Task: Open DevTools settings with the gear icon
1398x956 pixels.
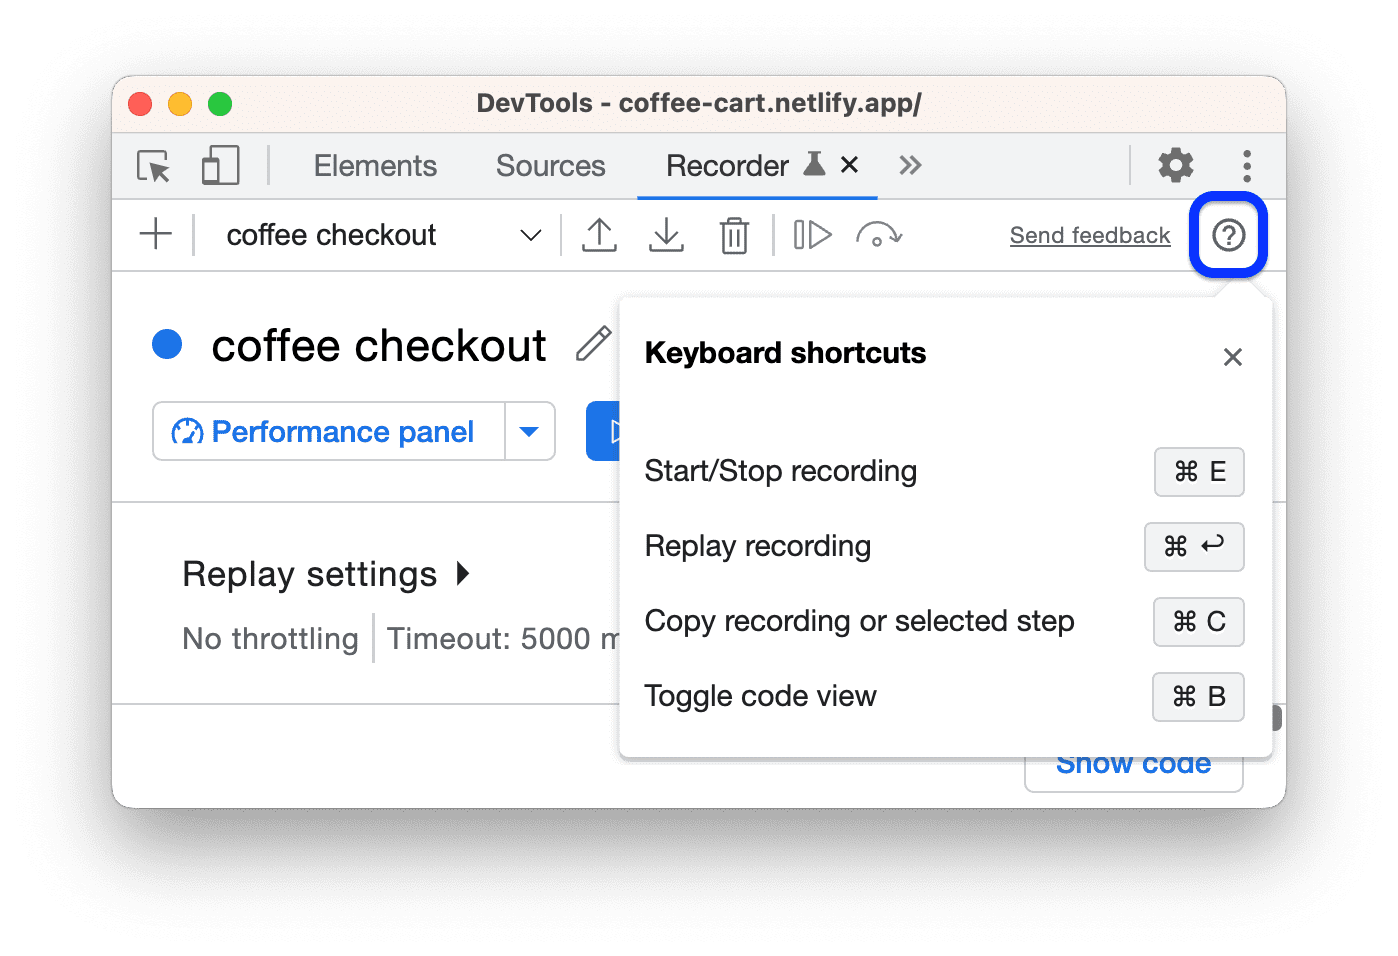Action: coord(1175,166)
